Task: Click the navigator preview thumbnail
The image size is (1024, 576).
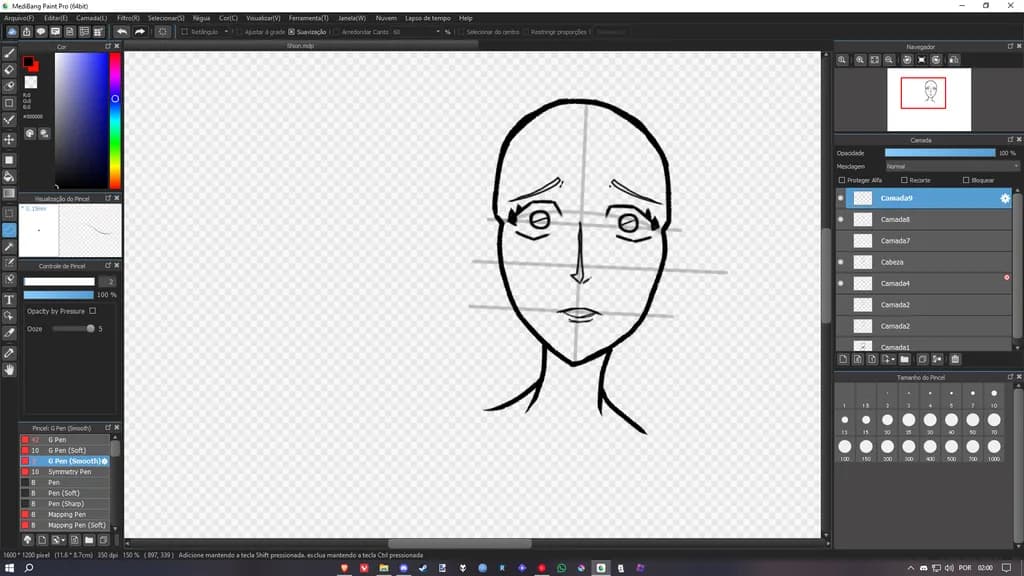Action: [x=929, y=99]
